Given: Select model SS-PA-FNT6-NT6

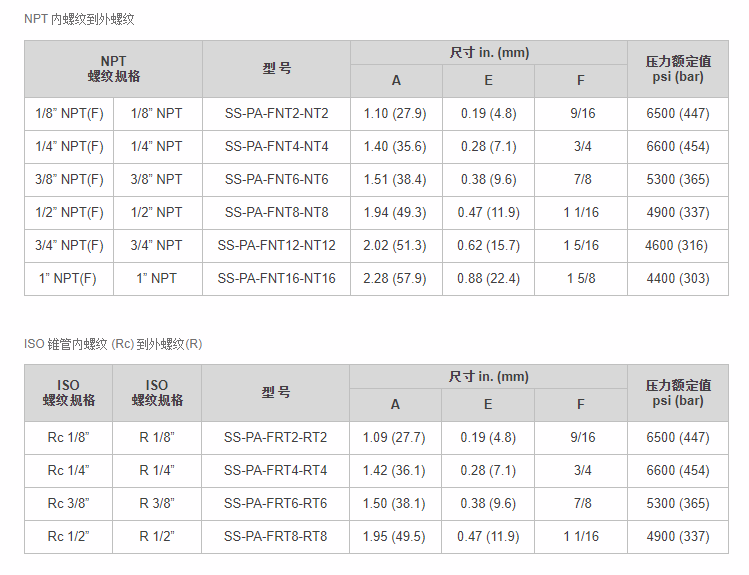Looking at the screenshot, I should click(x=276, y=180).
